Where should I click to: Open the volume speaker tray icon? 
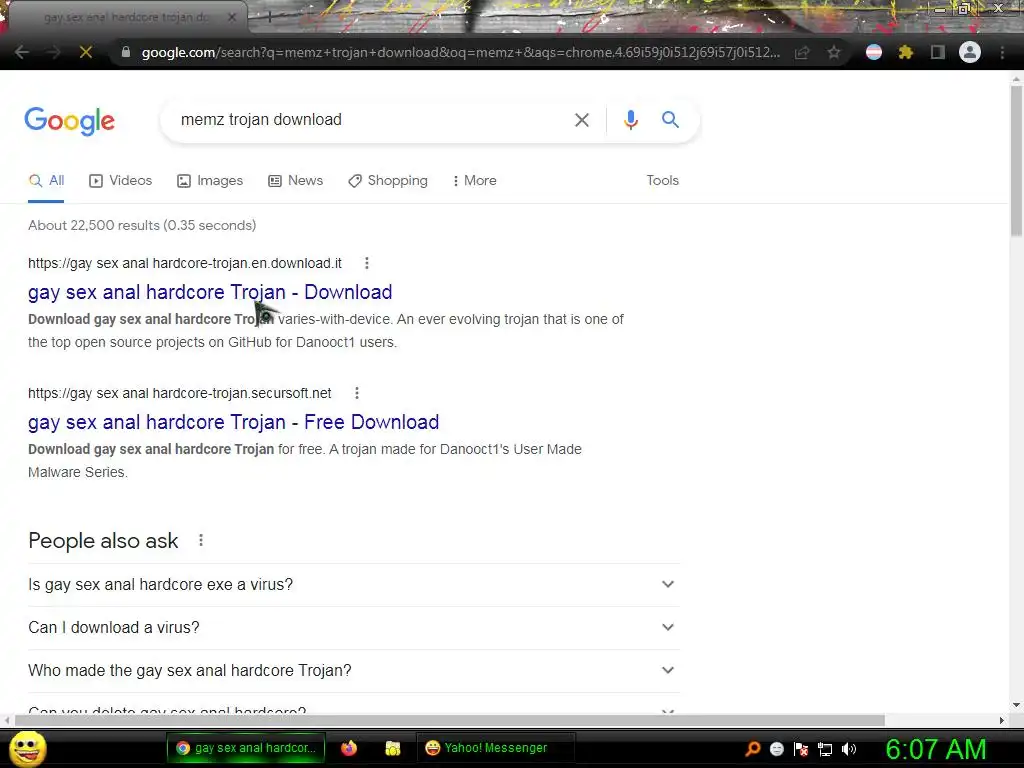tap(849, 749)
